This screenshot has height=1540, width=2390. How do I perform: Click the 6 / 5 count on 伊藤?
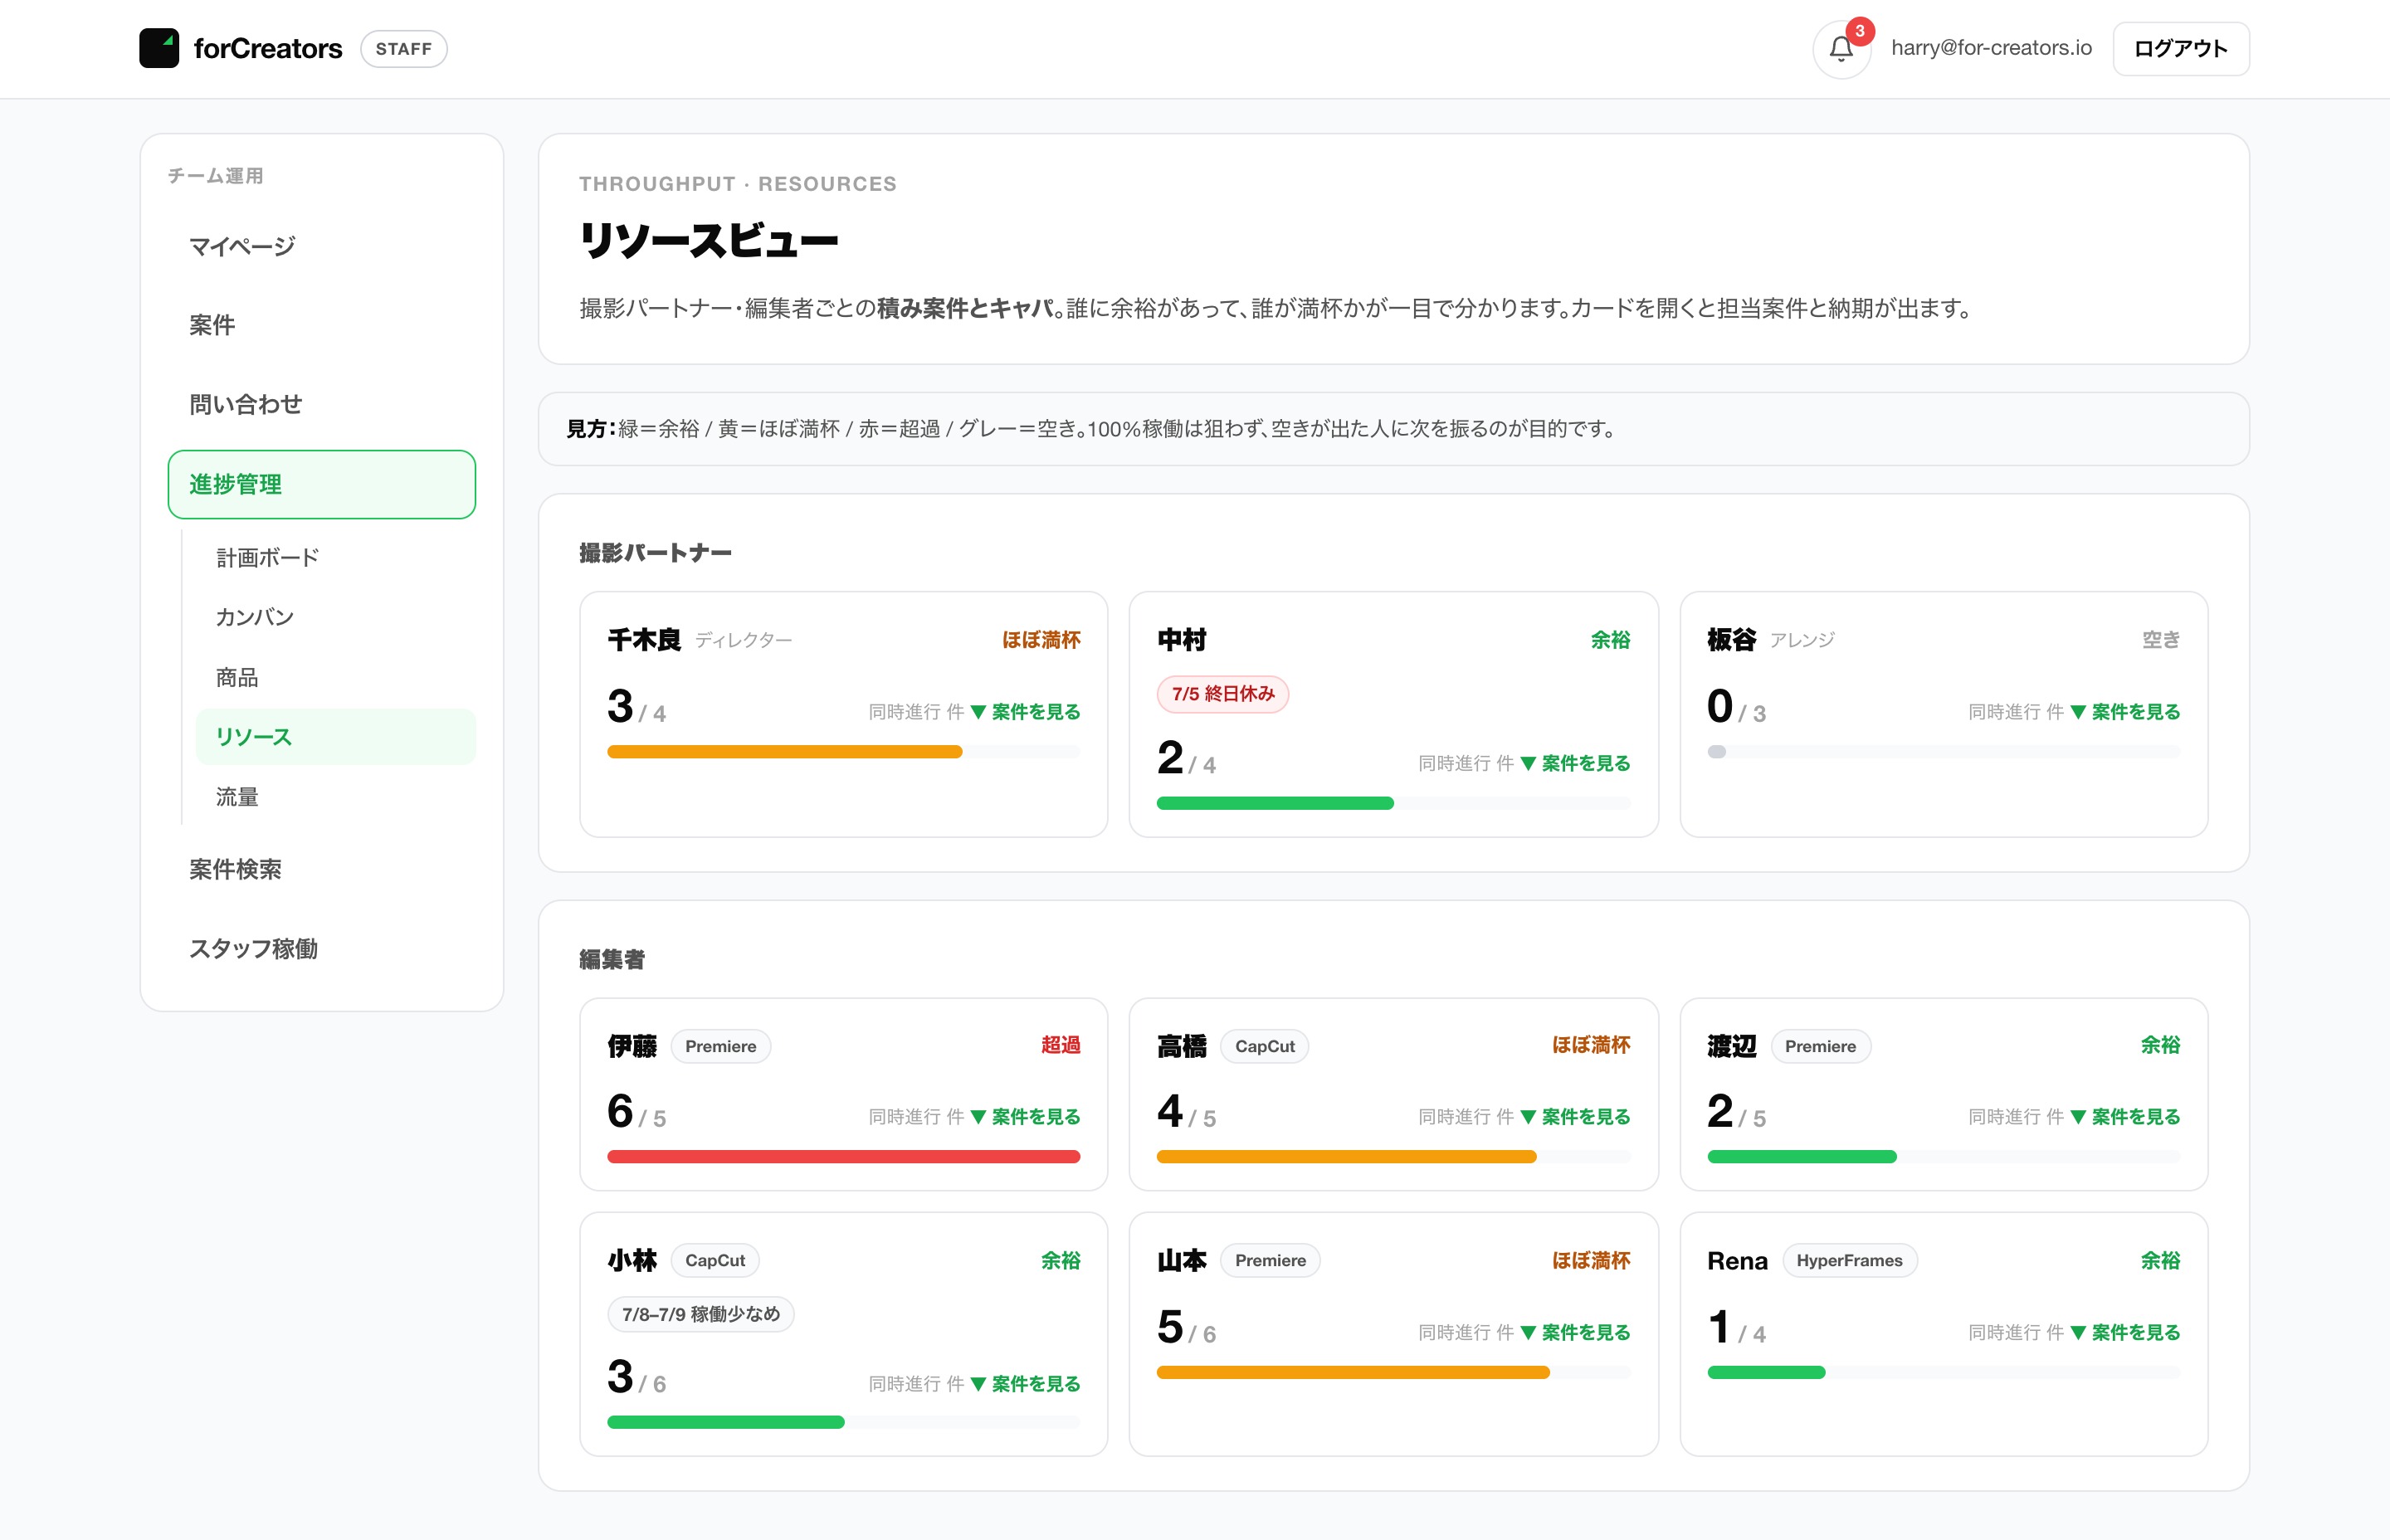[637, 1112]
